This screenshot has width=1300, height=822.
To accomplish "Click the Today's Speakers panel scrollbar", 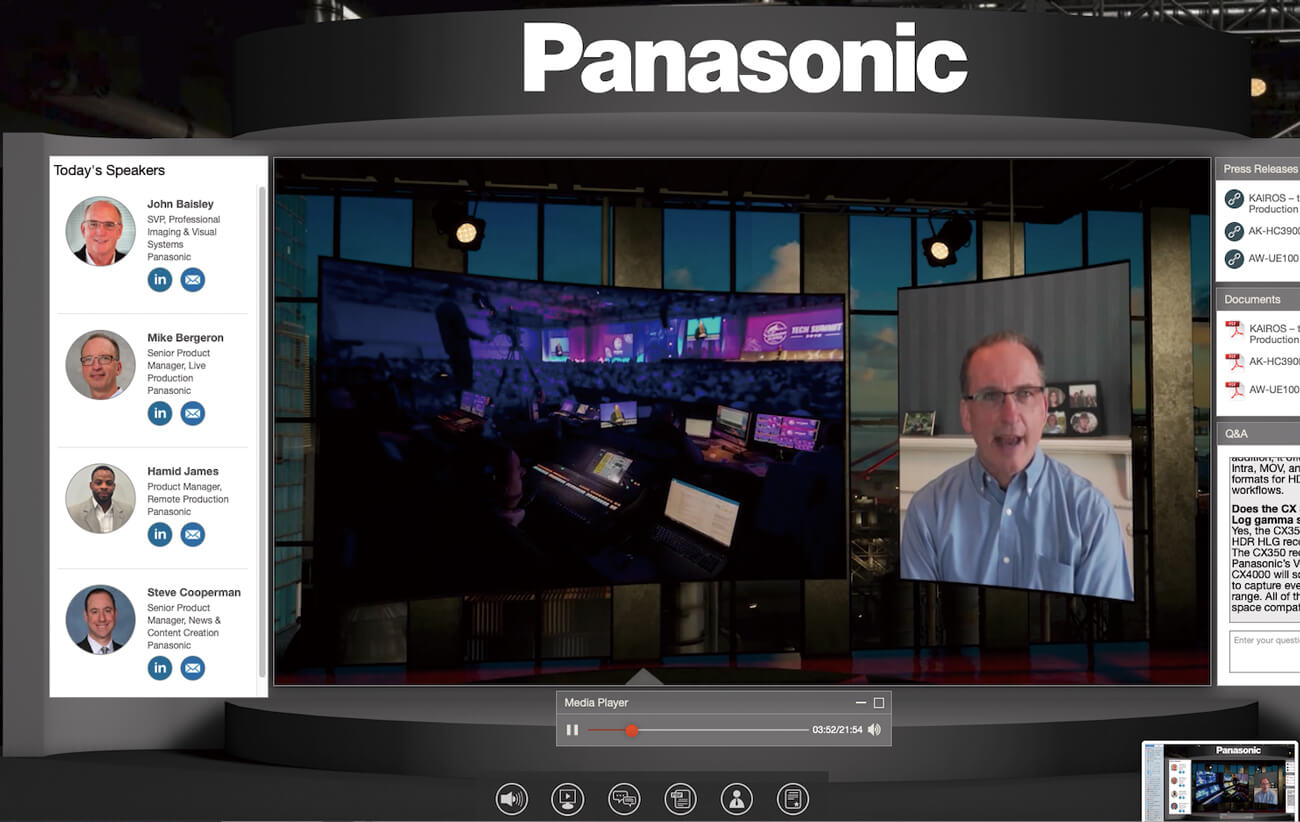I will coord(262,431).
